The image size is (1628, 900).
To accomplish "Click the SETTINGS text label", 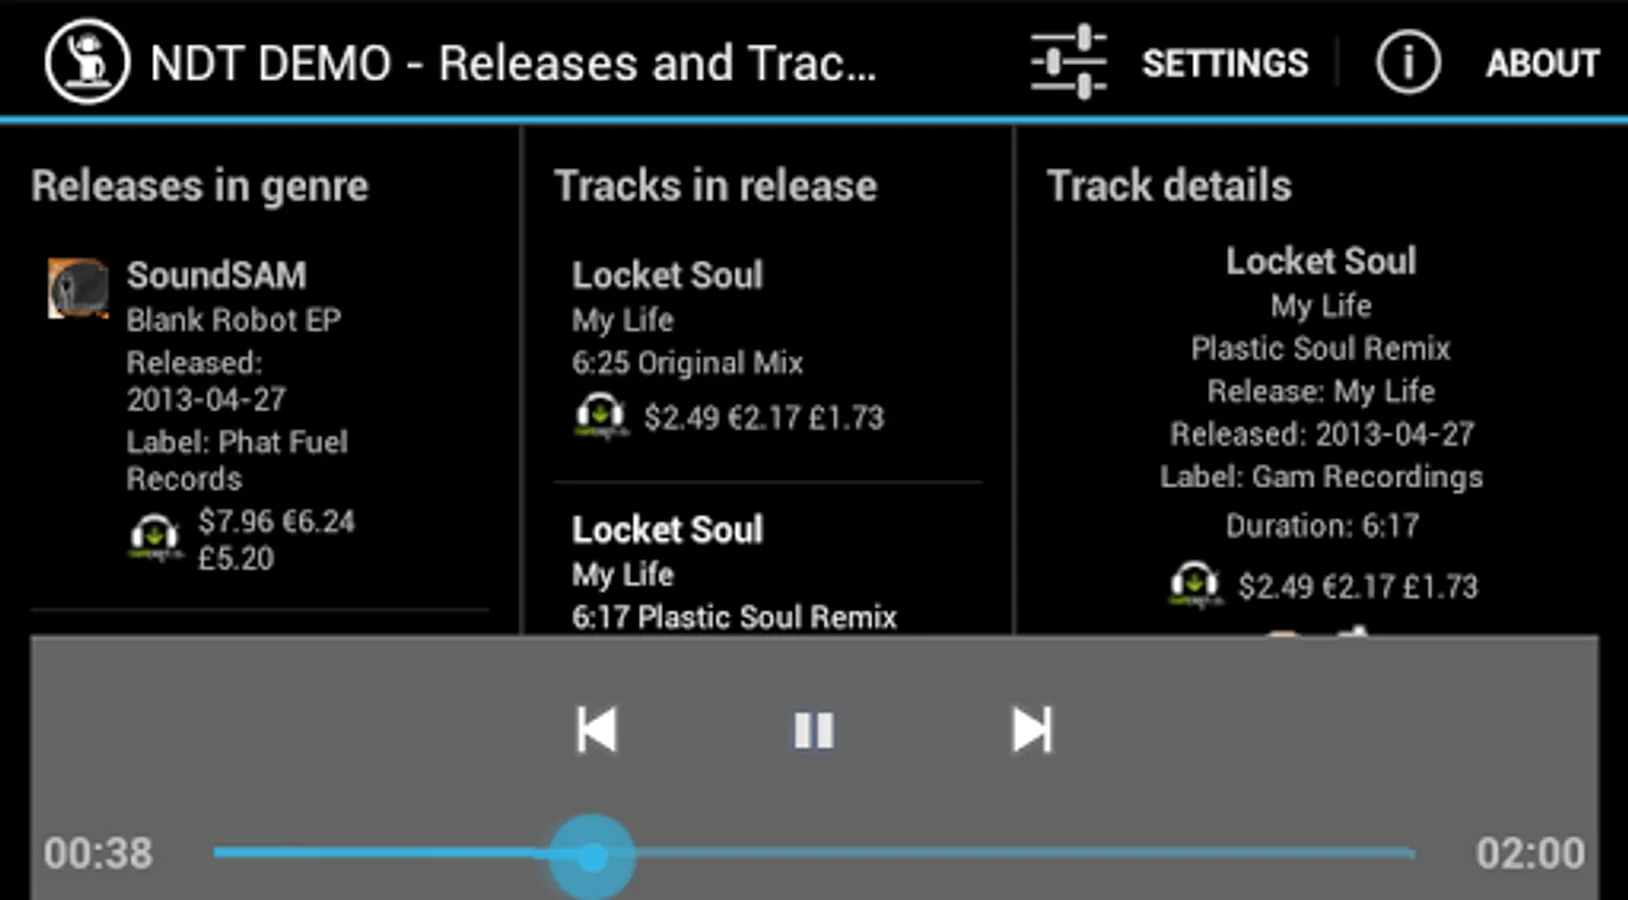I will point(1225,63).
